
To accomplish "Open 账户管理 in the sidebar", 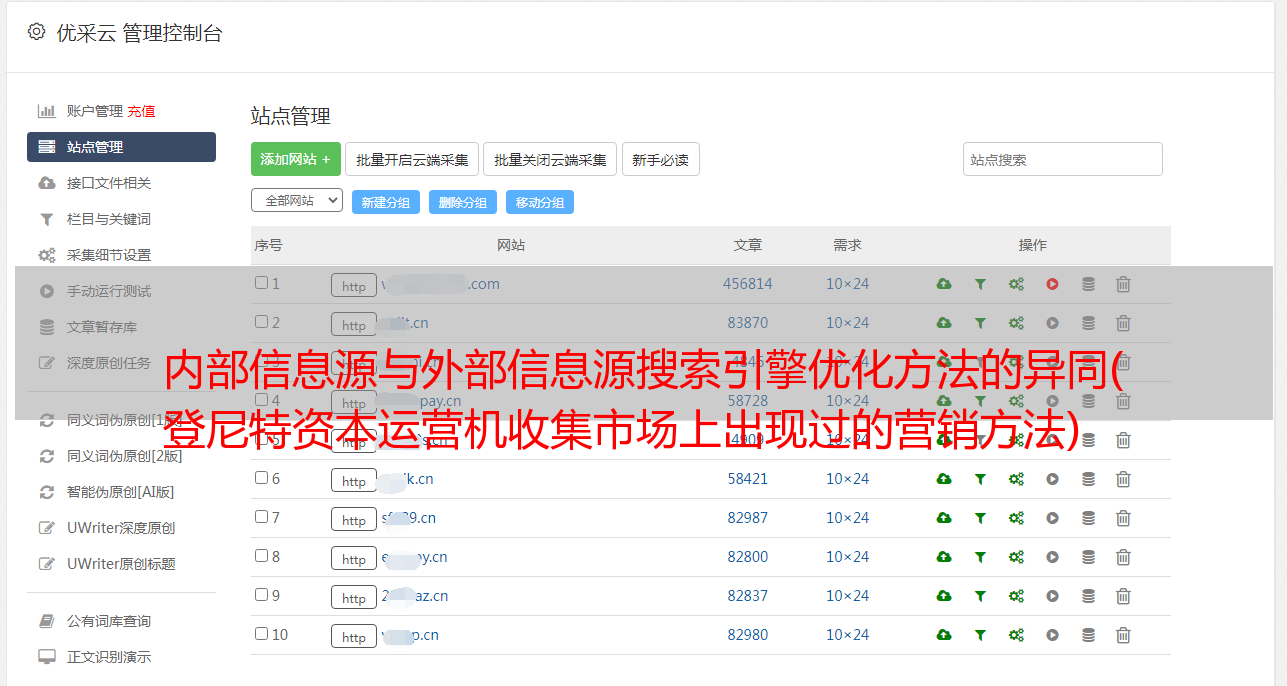I will (94, 111).
